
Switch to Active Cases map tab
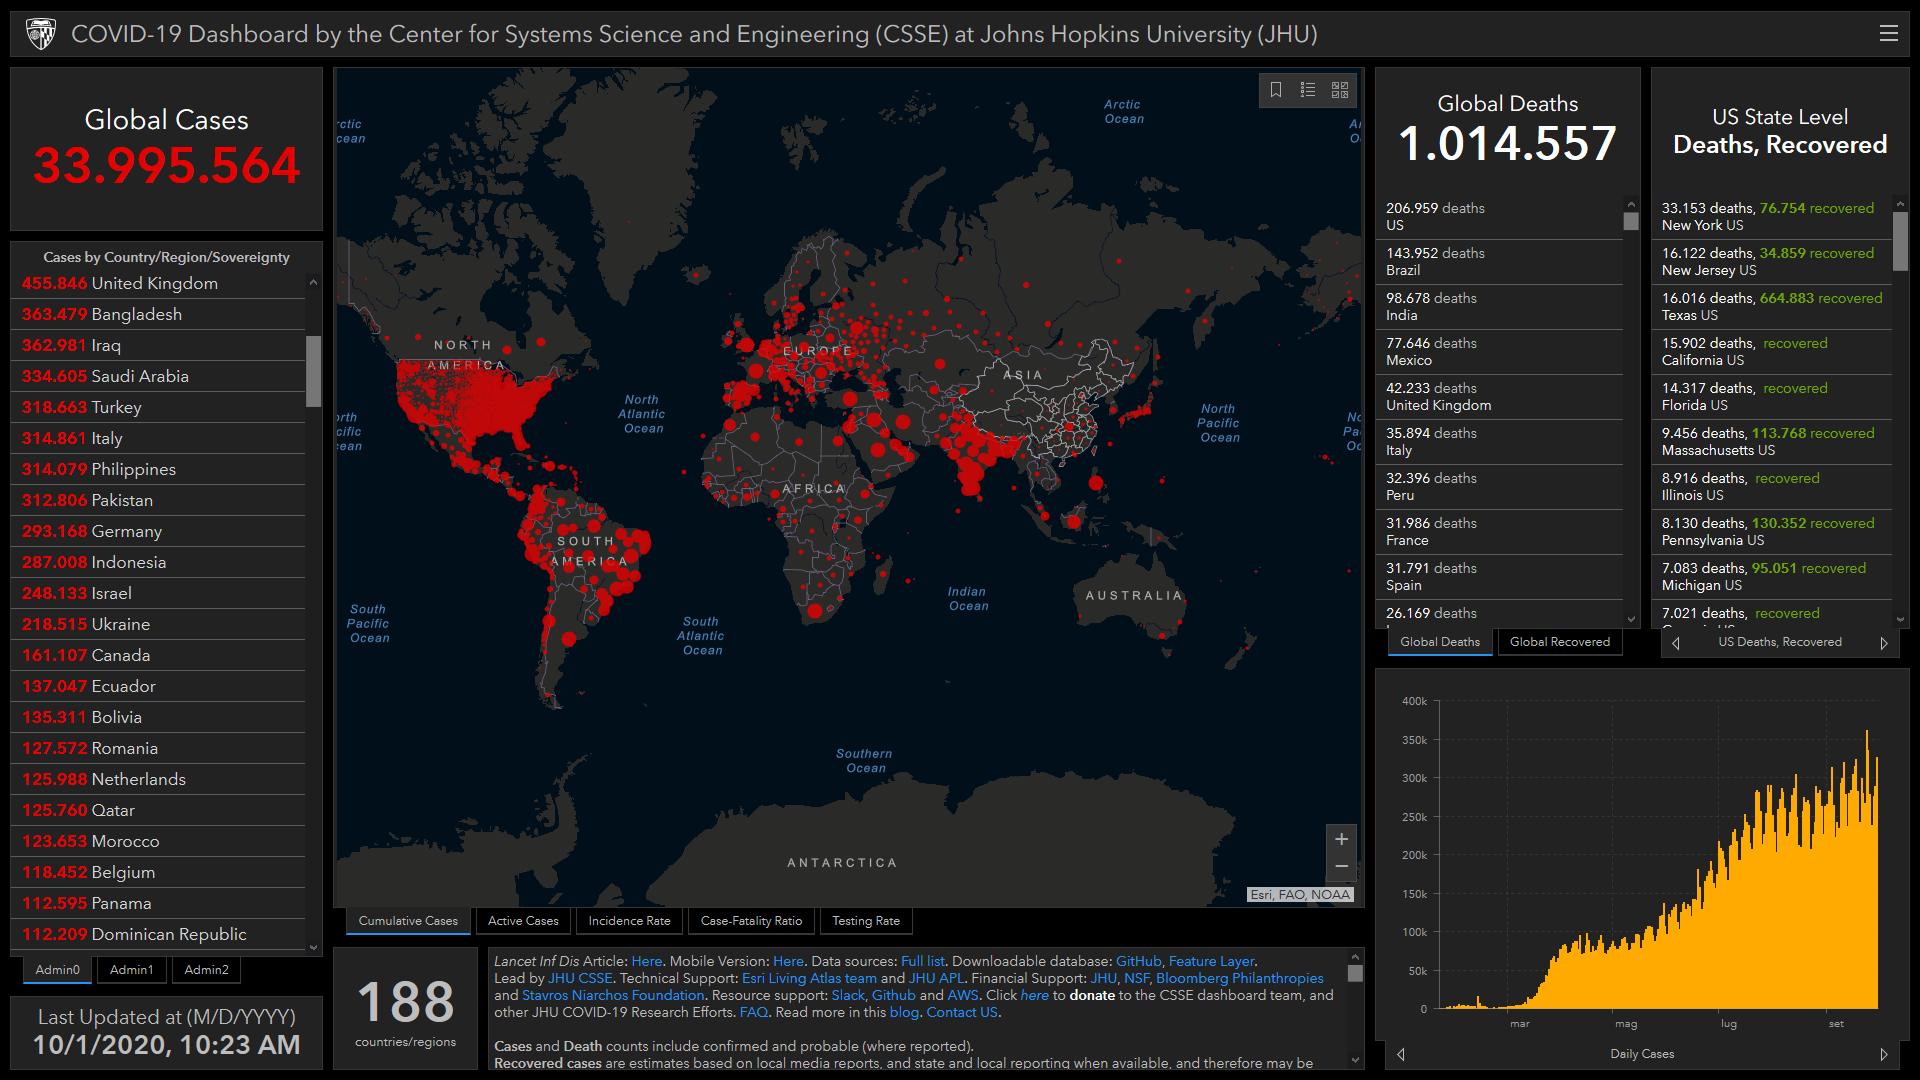[x=523, y=921]
